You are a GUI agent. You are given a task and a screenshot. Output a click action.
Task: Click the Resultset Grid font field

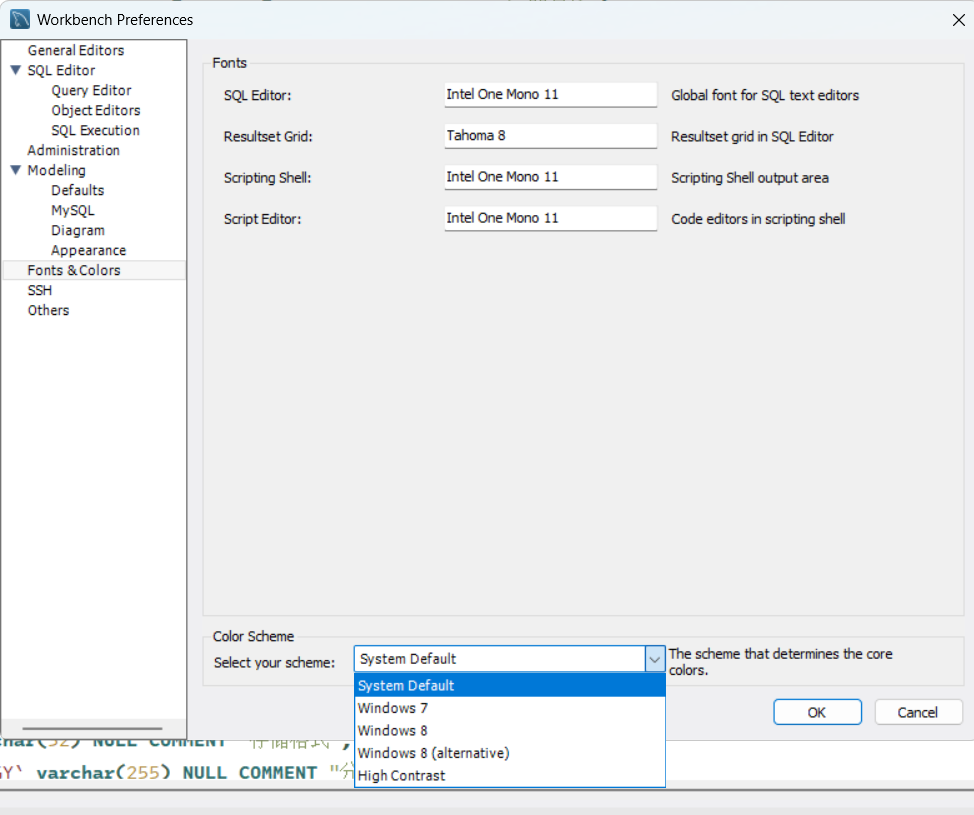tap(550, 136)
